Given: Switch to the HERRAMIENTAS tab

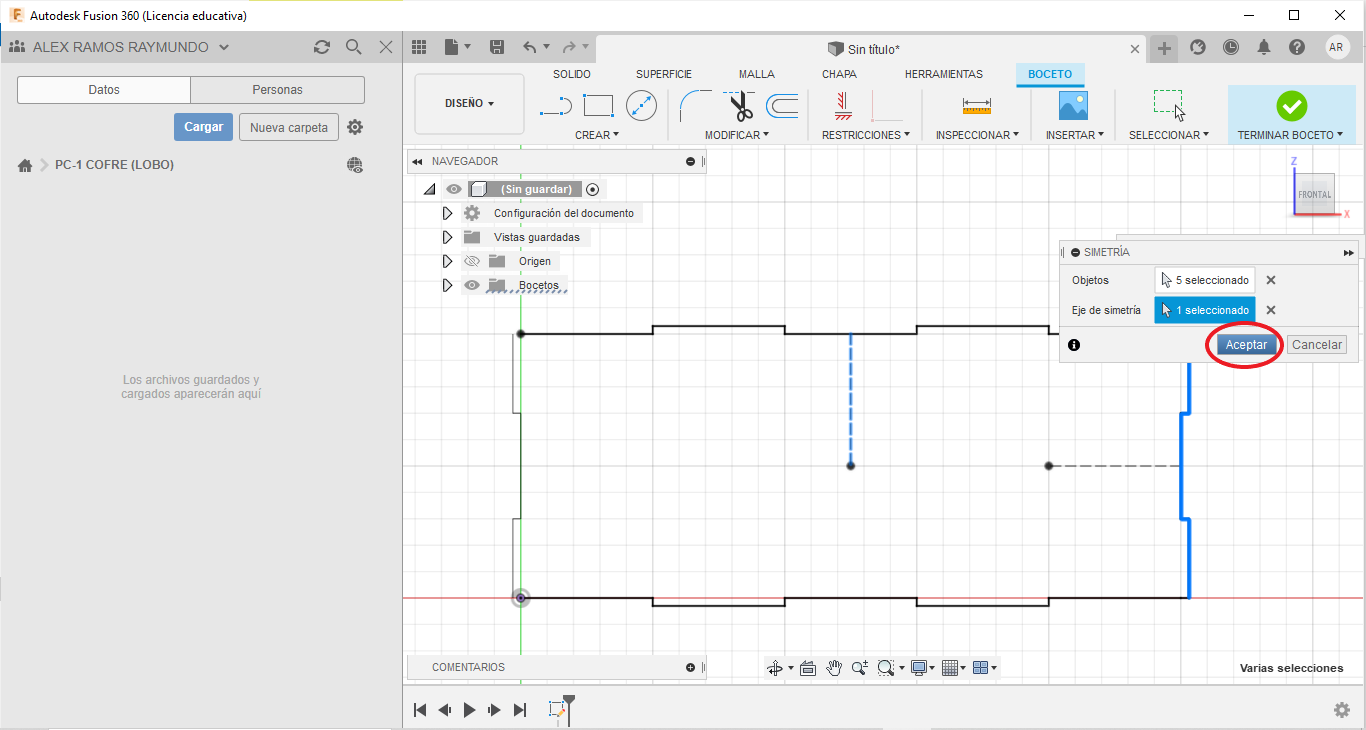Looking at the screenshot, I should tap(944, 74).
